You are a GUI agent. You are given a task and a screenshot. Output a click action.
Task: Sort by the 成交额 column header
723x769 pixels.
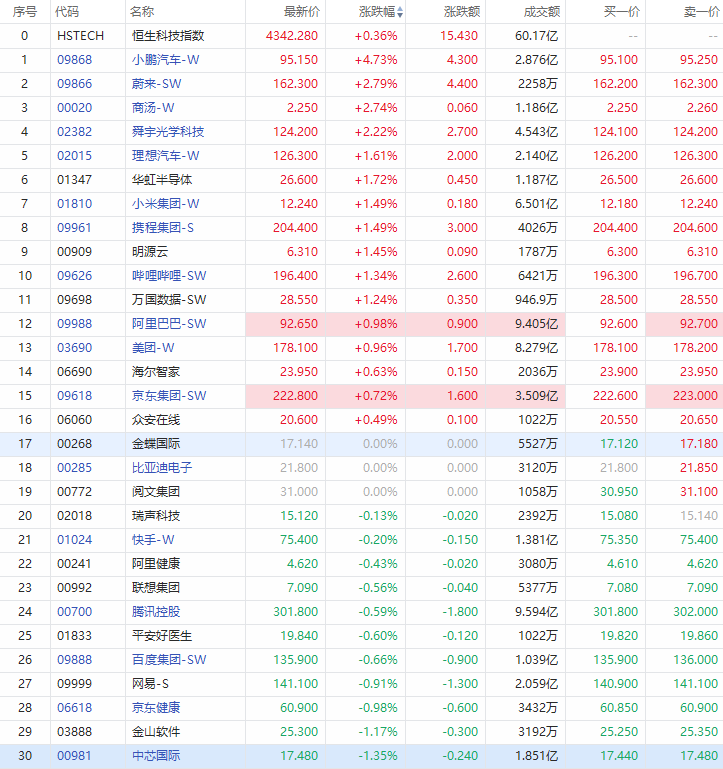[542, 12]
